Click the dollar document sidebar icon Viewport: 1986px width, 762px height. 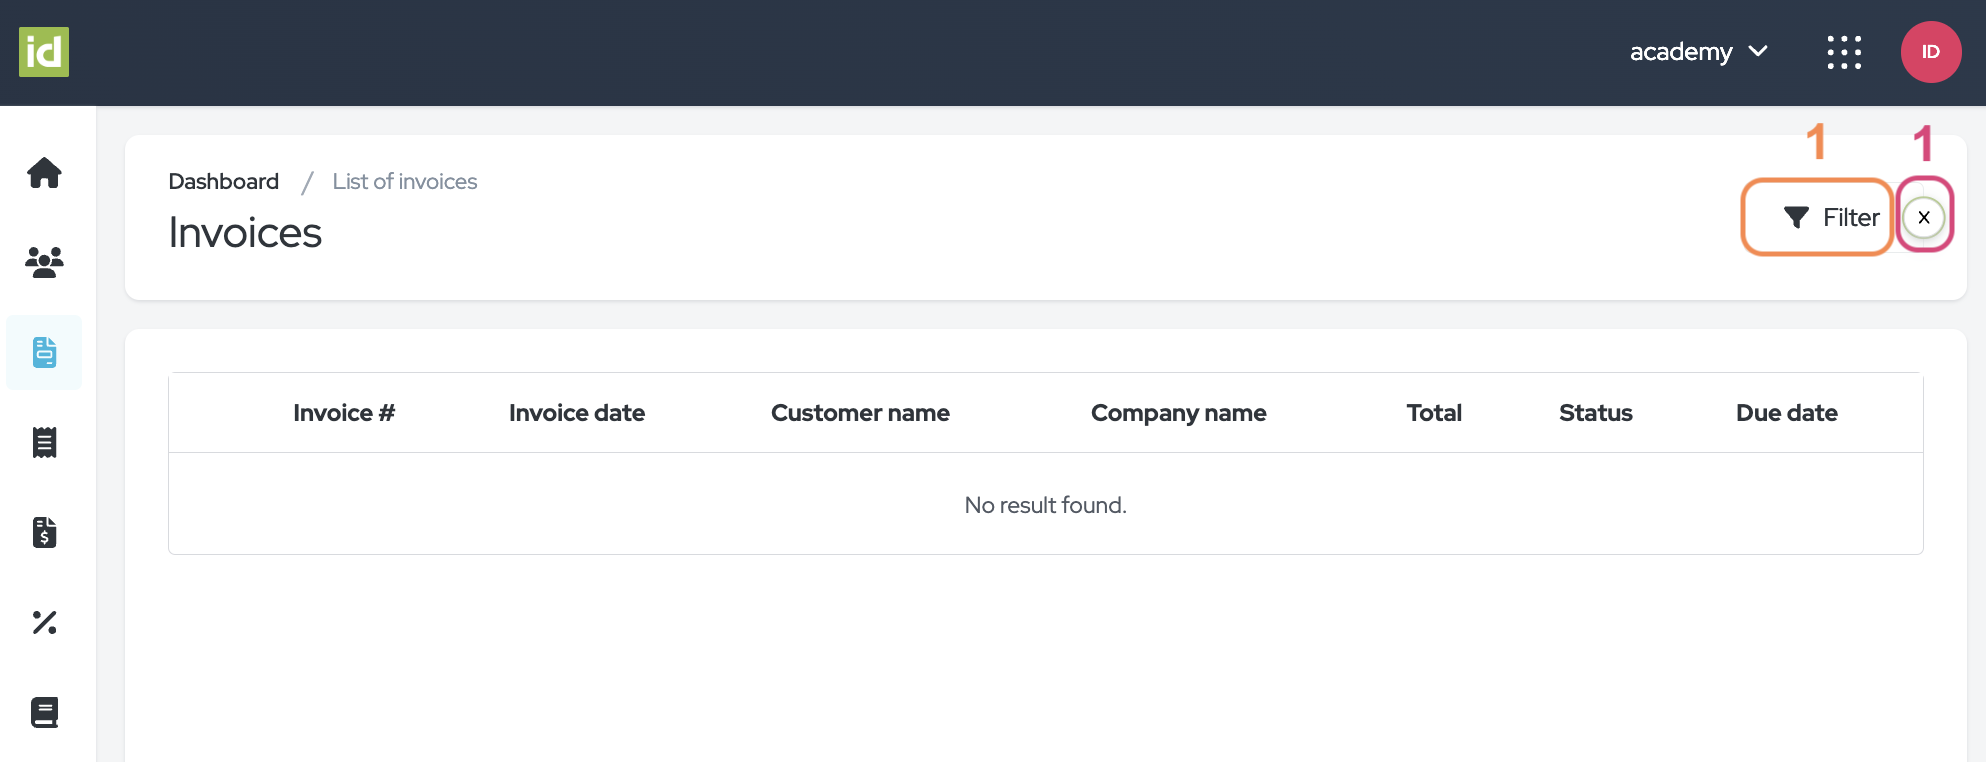click(x=44, y=532)
